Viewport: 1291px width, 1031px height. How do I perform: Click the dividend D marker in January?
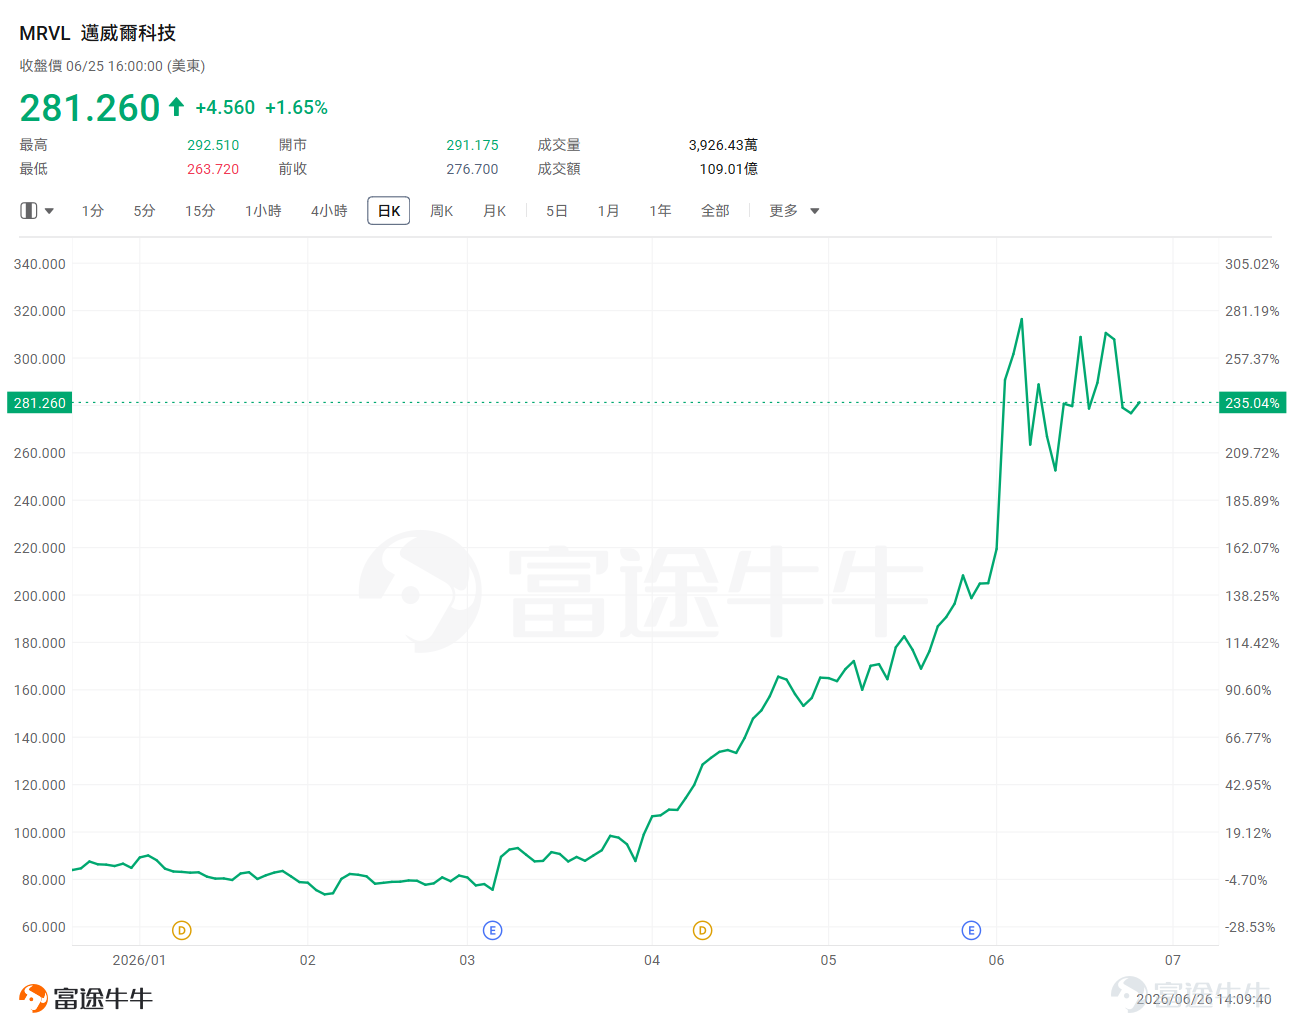click(181, 930)
